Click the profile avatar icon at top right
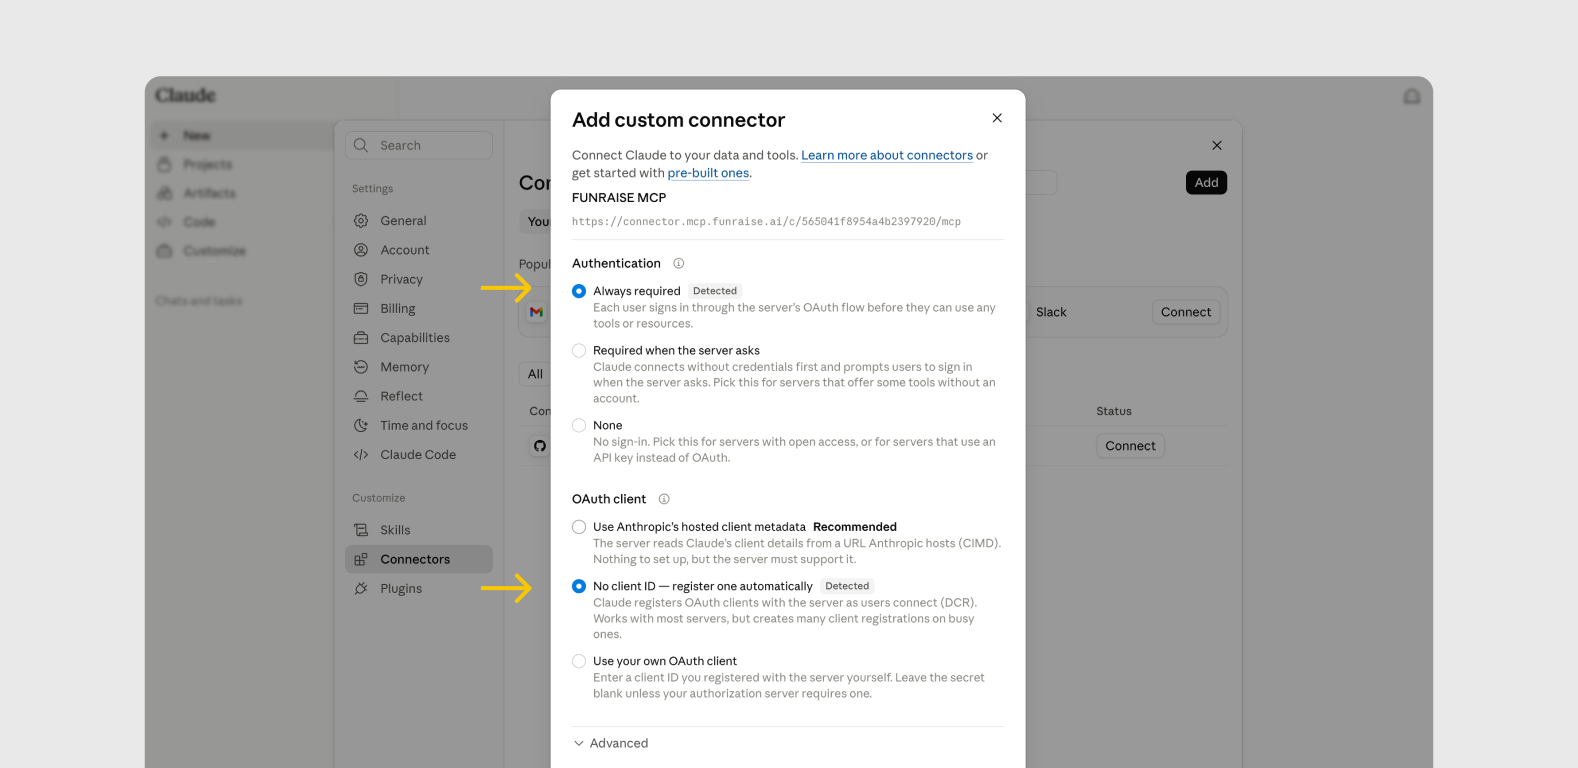 click(1412, 96)
